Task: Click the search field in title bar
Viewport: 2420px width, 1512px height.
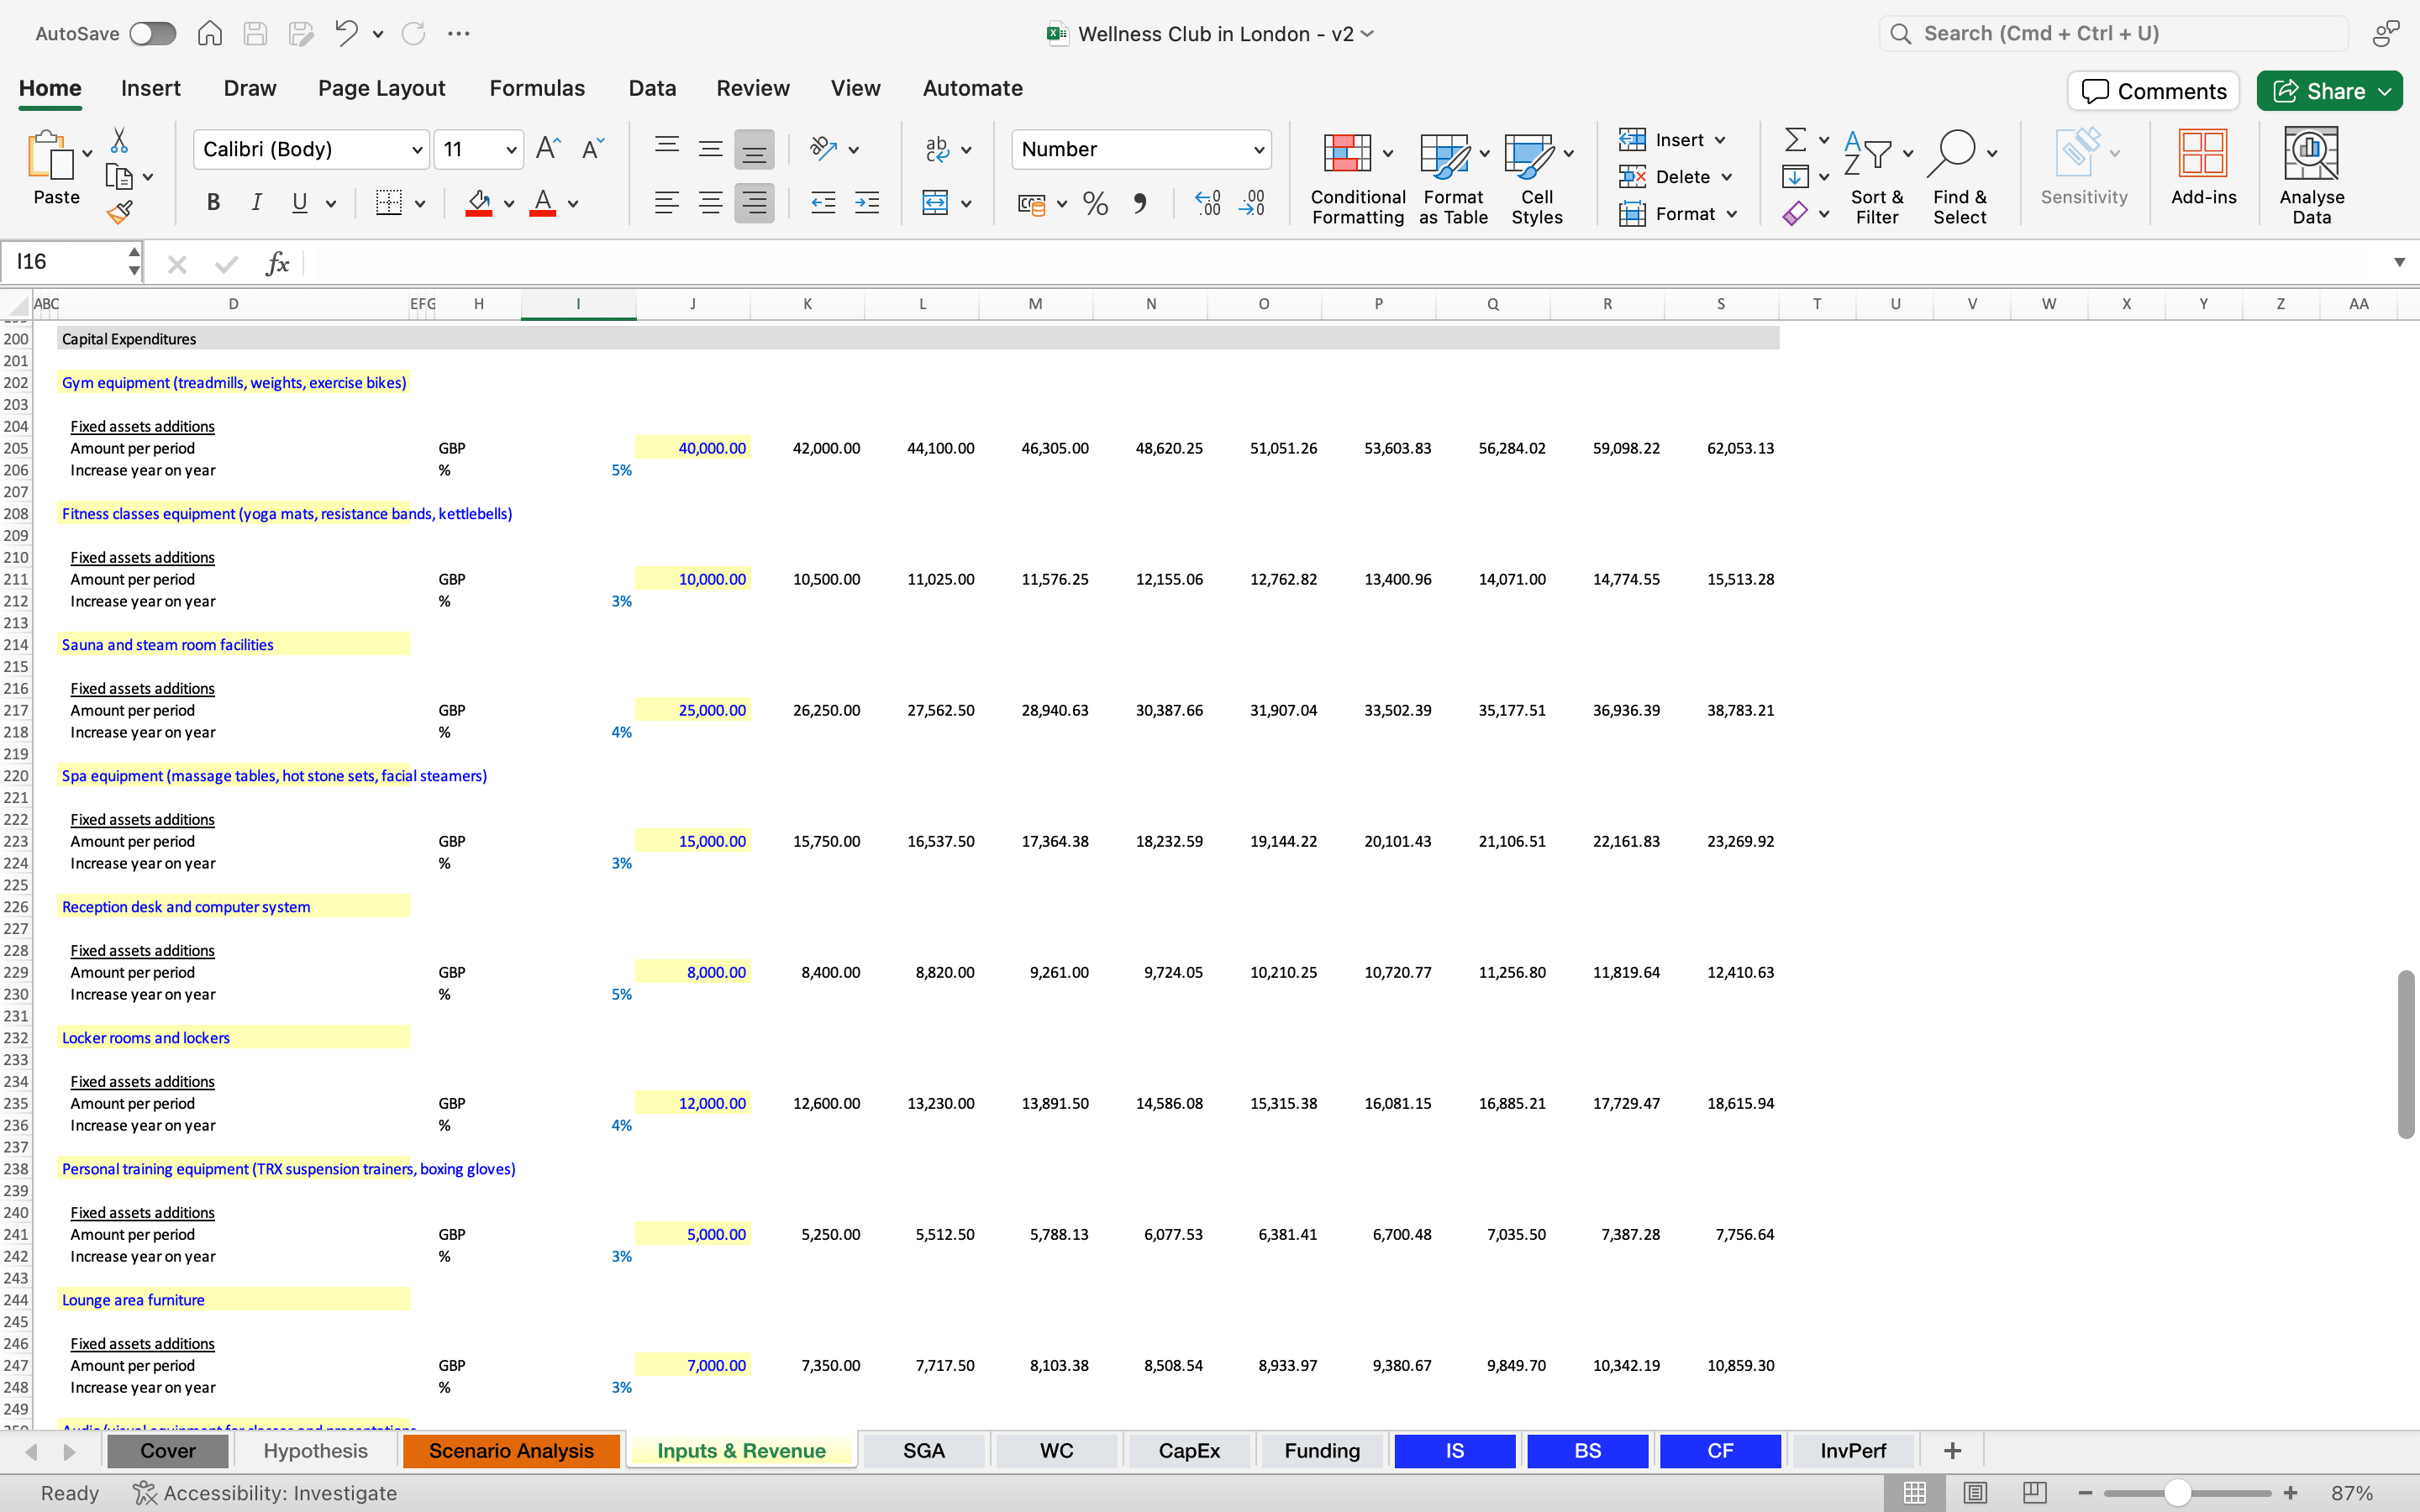Action: point(2113,34)
